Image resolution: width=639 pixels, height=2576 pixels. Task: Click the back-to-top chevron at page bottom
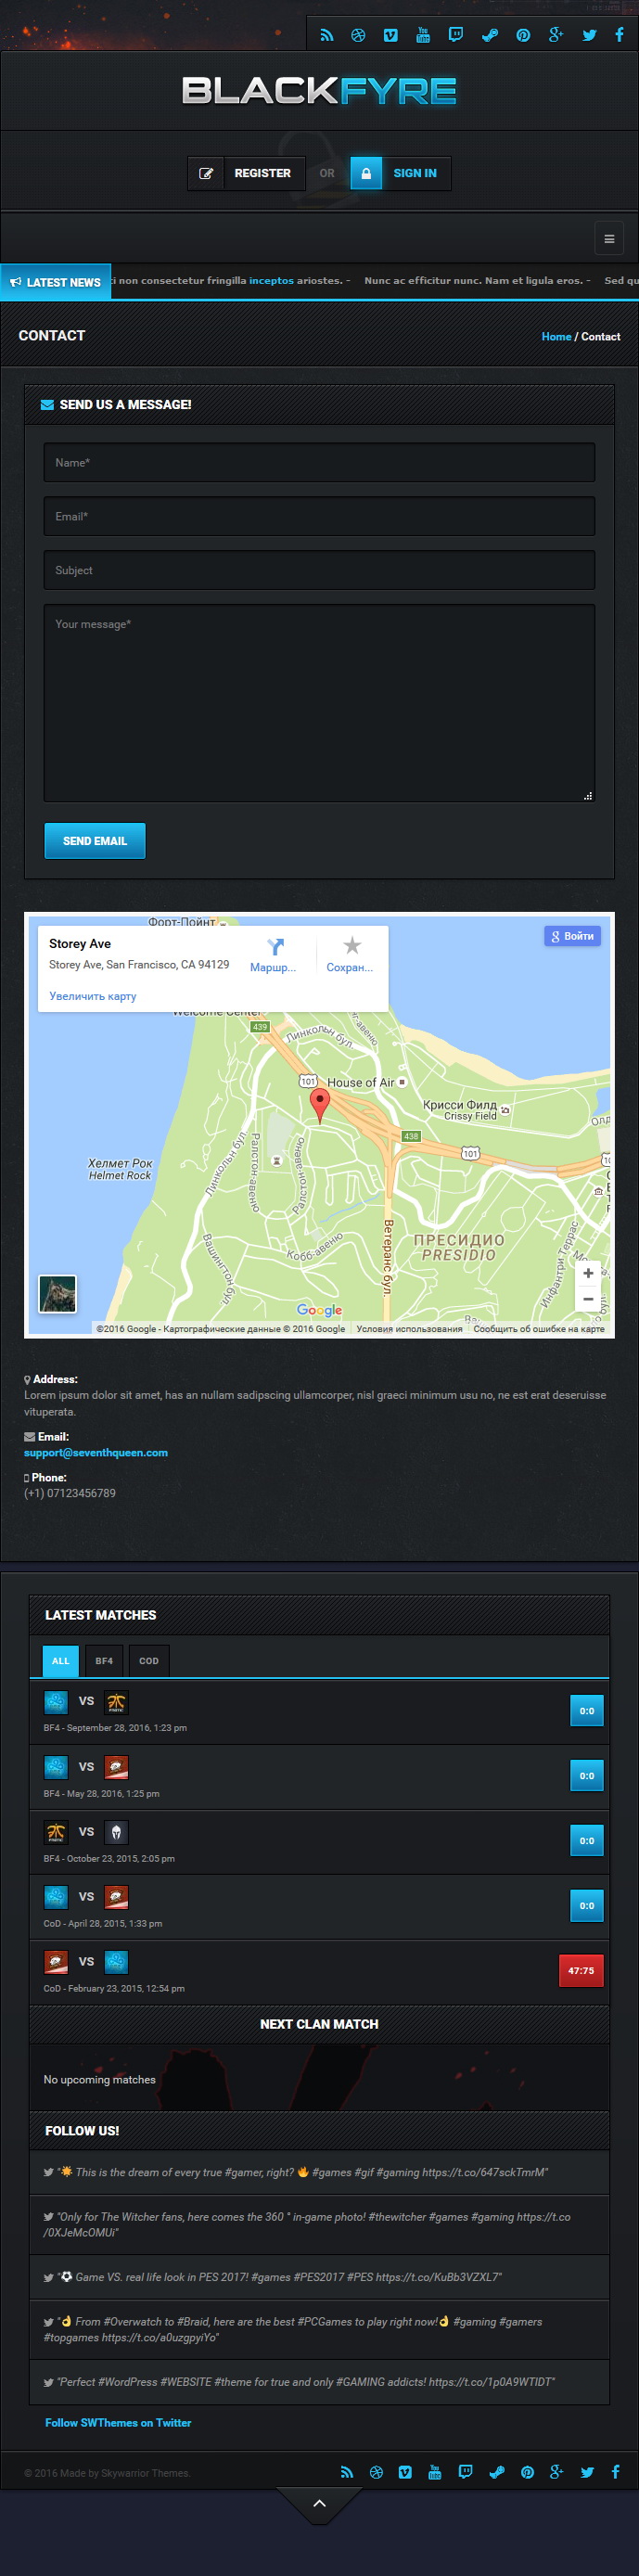click(319, 2503)
